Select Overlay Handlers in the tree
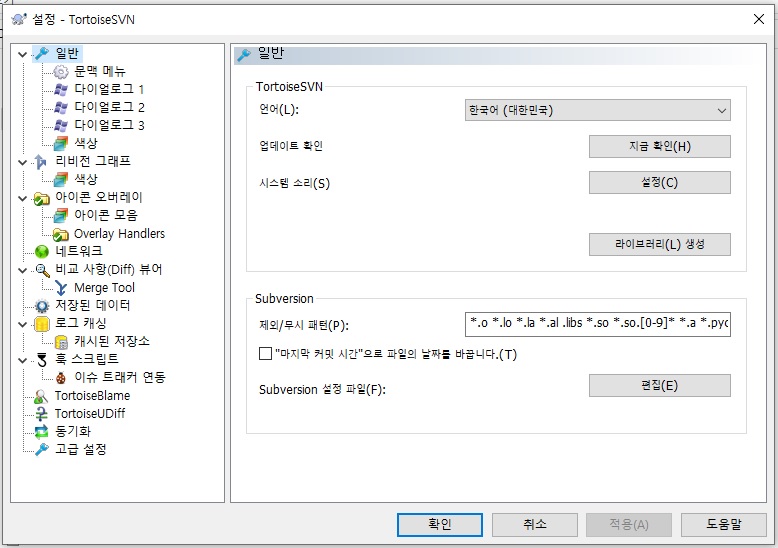Image resolution: width=778 pixels, height=548 pixels. click(119, 233)
